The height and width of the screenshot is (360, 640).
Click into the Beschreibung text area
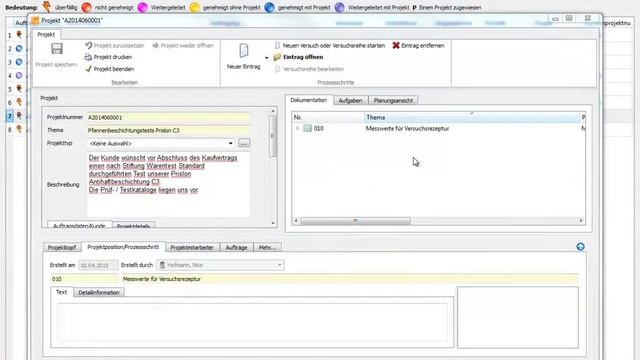click(x=168, y=184)
